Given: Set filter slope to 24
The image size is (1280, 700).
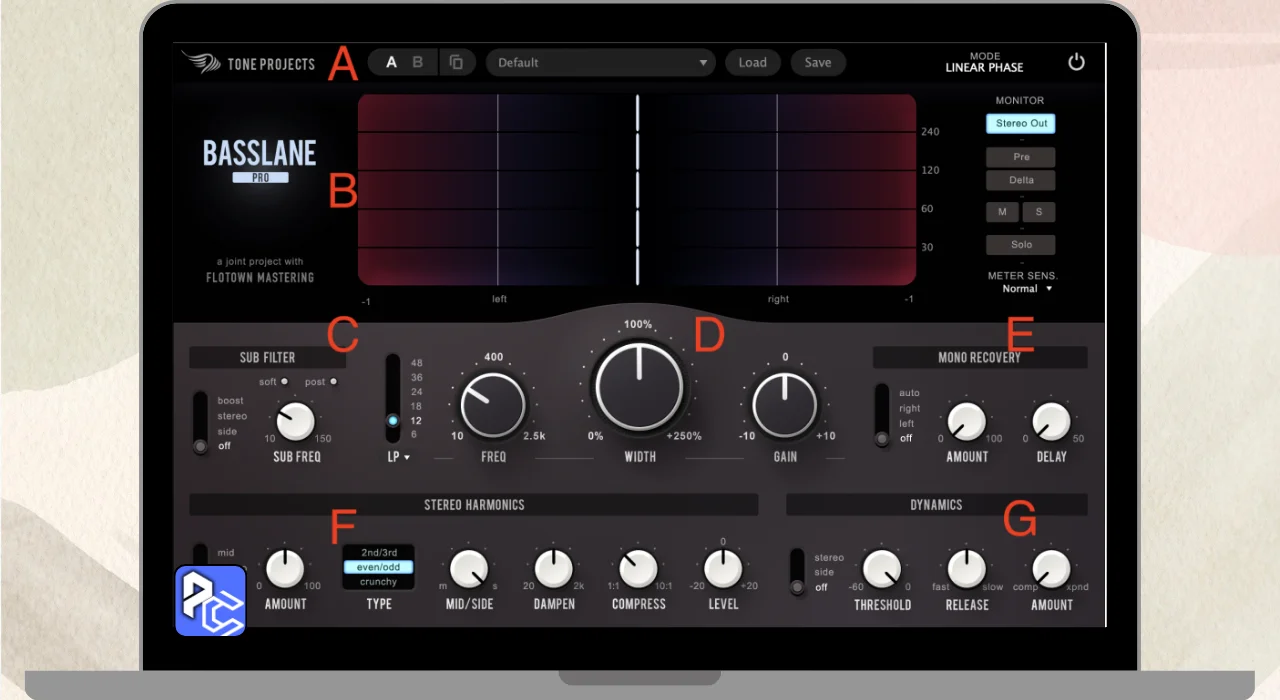Looking at the screenshot, I should point(416,392).
